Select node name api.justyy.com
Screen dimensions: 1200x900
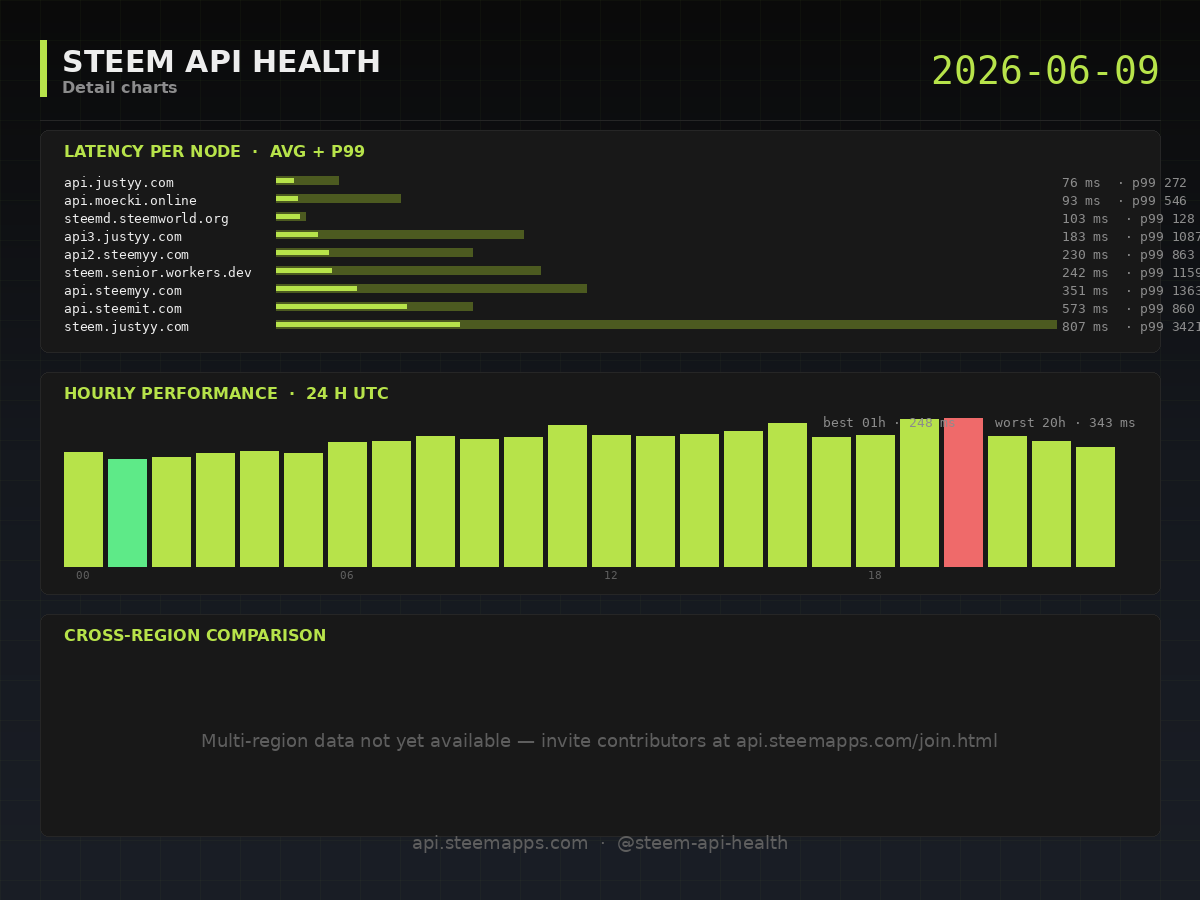pyautogui.click(x=119, y=183)
